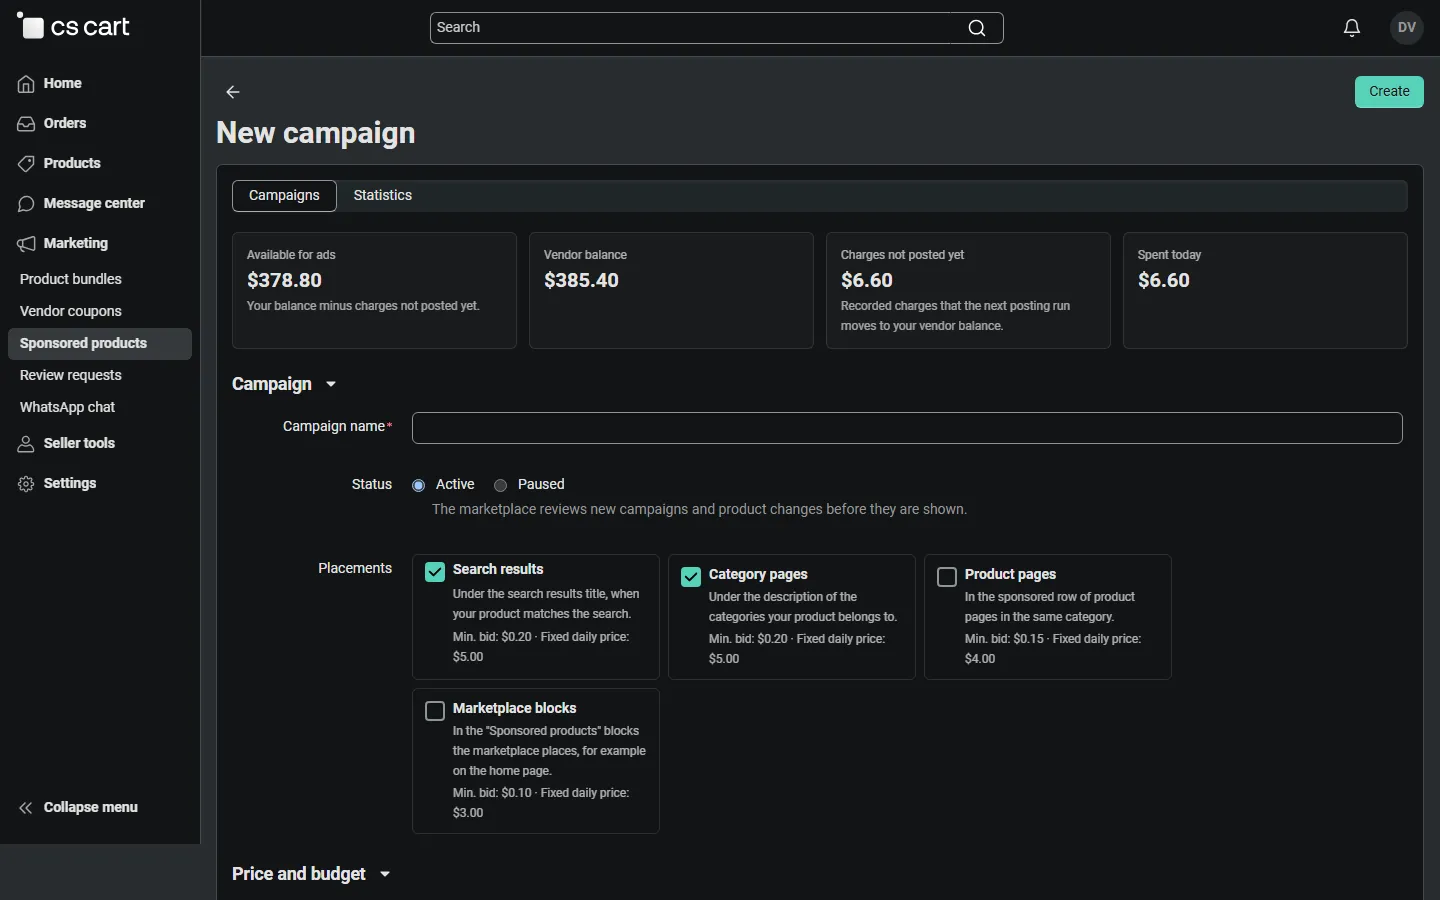Check the Product pages placement
Image resolution: width=1440 pixels, height=900 pixels.
click(947, 577)
